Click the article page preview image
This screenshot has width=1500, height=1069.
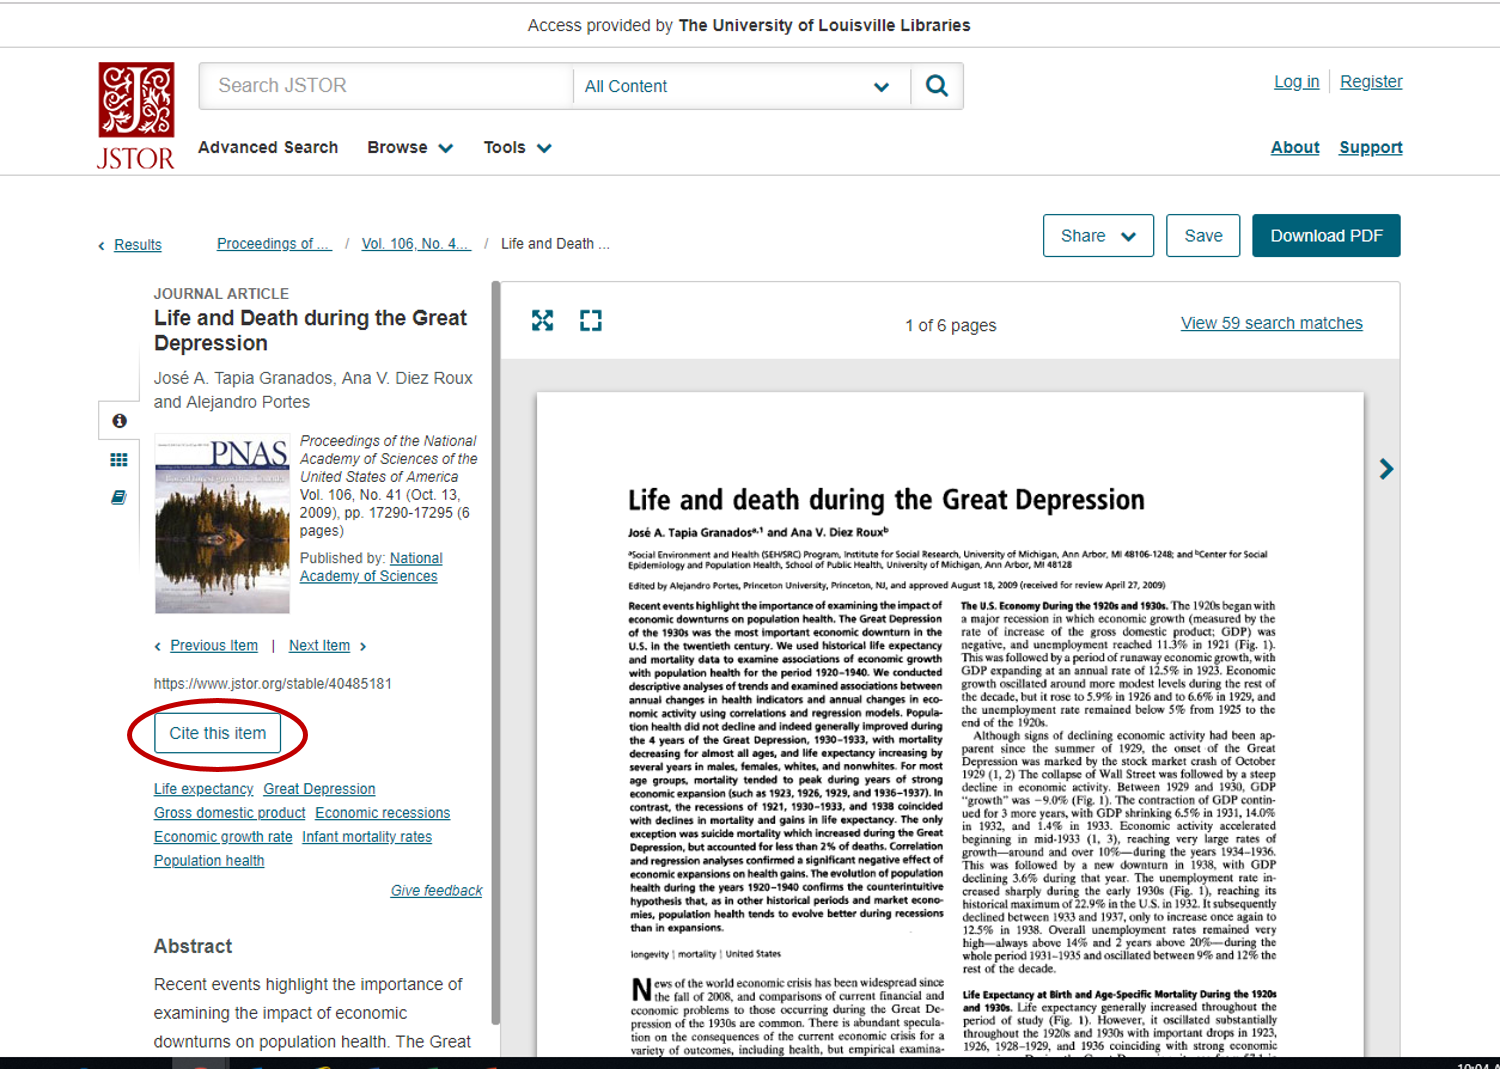[950, 725]
